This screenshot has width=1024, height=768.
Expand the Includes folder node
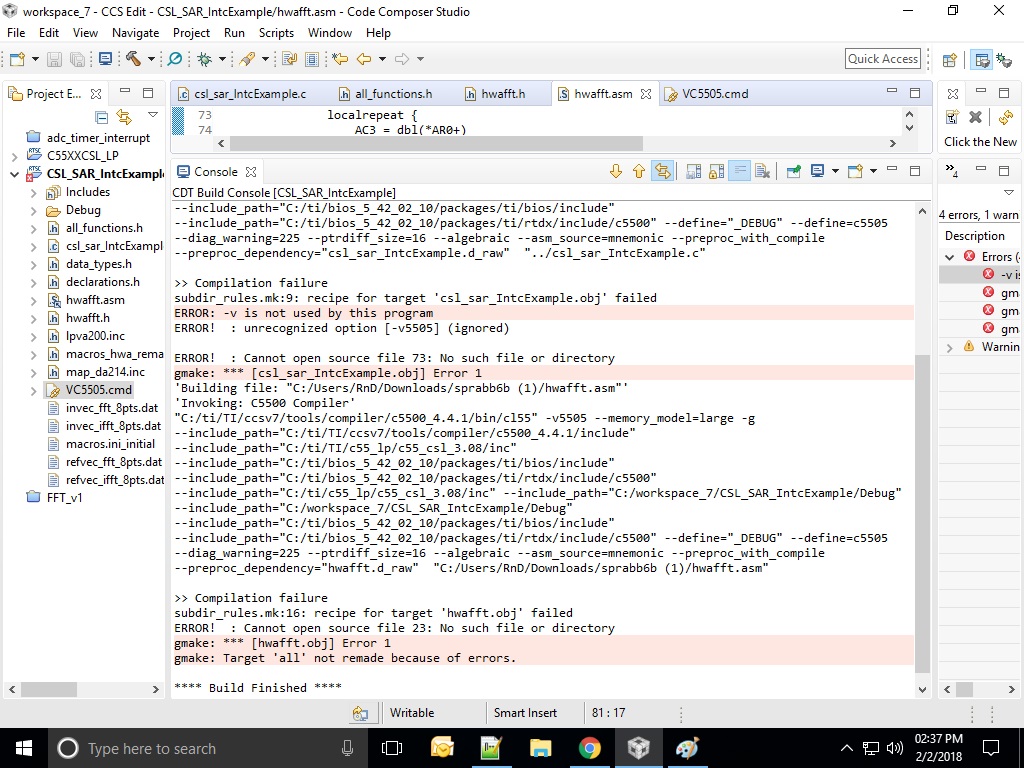[33, 193]
